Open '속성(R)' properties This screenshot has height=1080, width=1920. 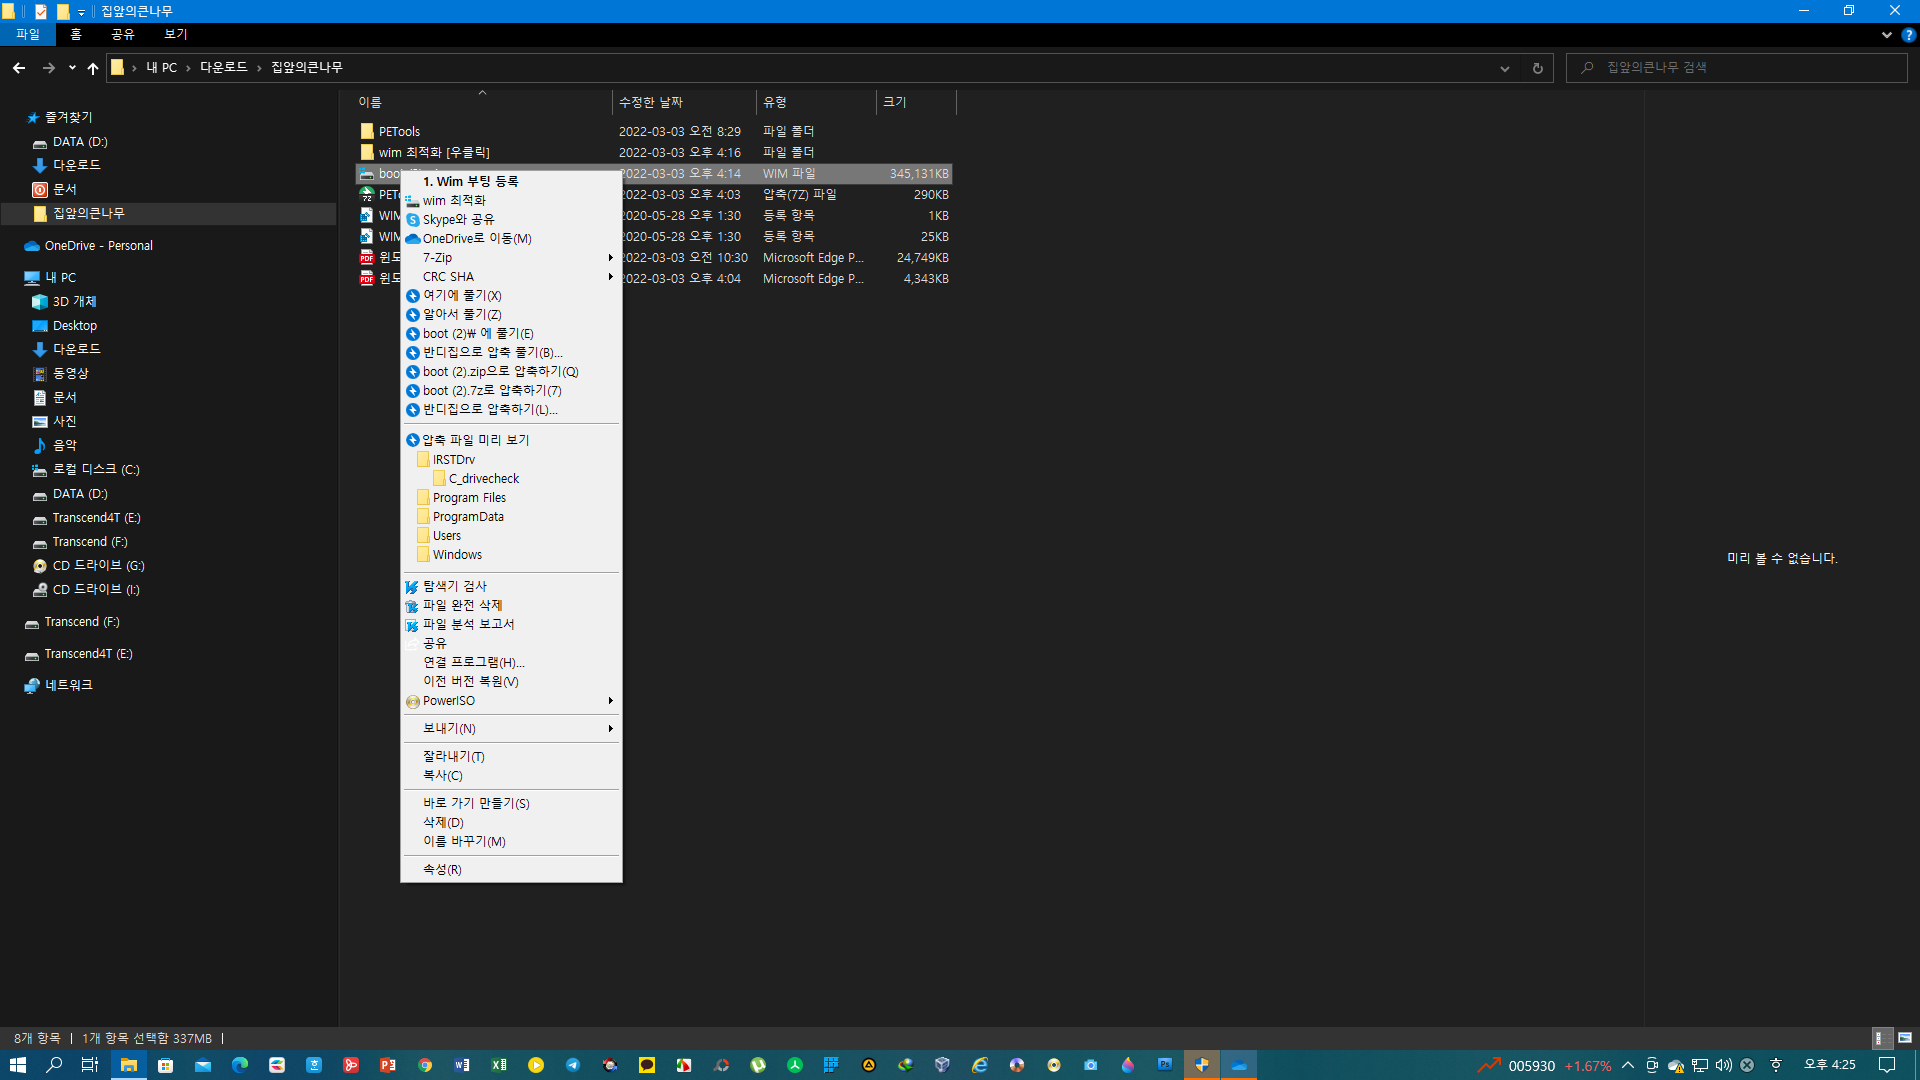tap(511, 869)
